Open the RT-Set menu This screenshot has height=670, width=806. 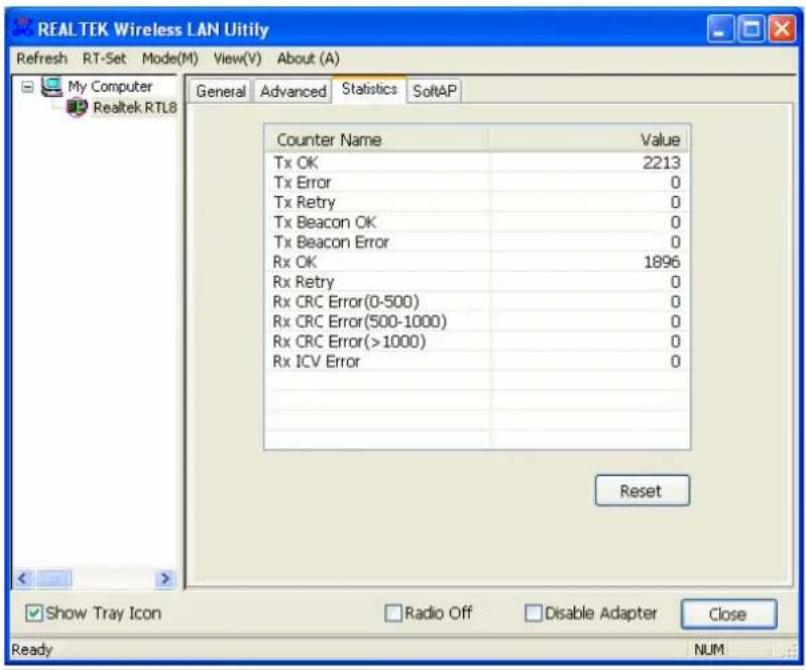pos(104,59)
